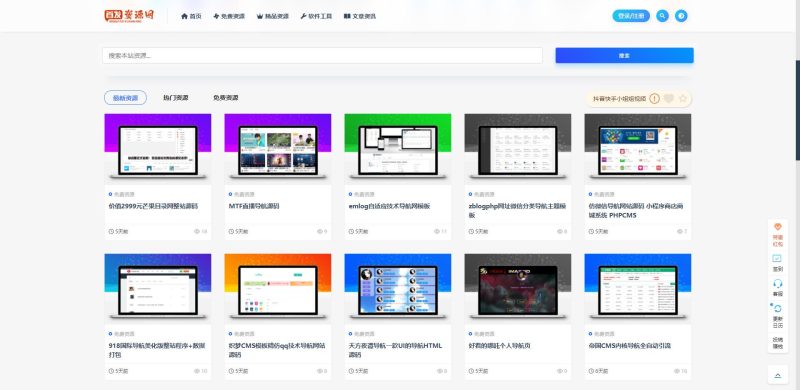800x390 pixels.
Task: Click the blue login/register button
Action: tap(631, 16)
